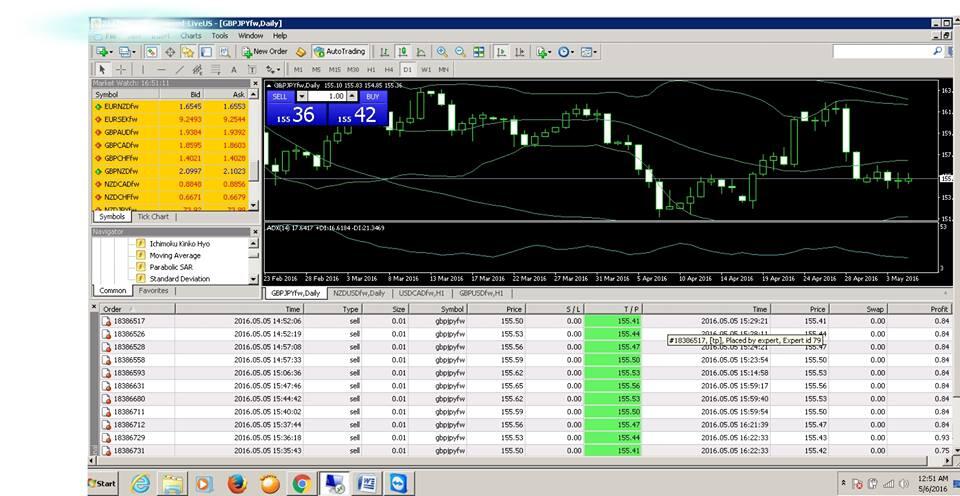Select the cursor arrow tool
The height and width of the screenshot is (496, 960).
102,69
